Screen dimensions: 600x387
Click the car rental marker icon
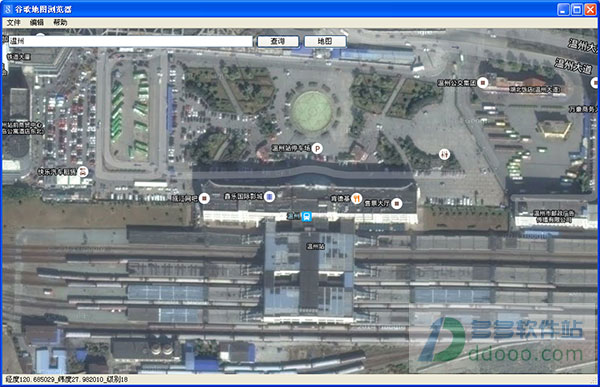pyautogui.click(x=83, y=171)
